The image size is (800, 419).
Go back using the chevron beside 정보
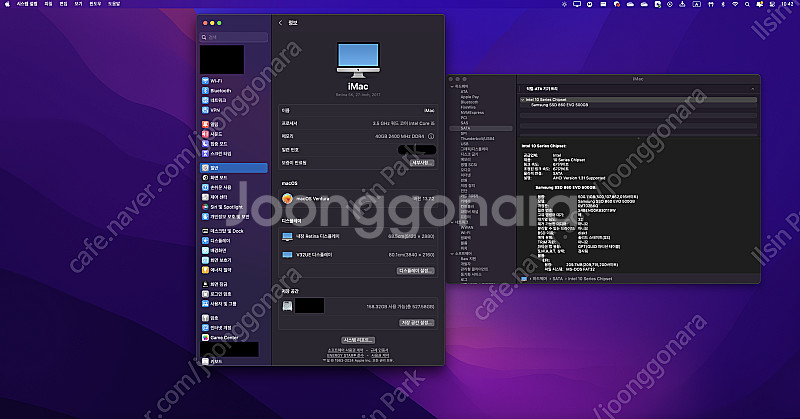280,22
